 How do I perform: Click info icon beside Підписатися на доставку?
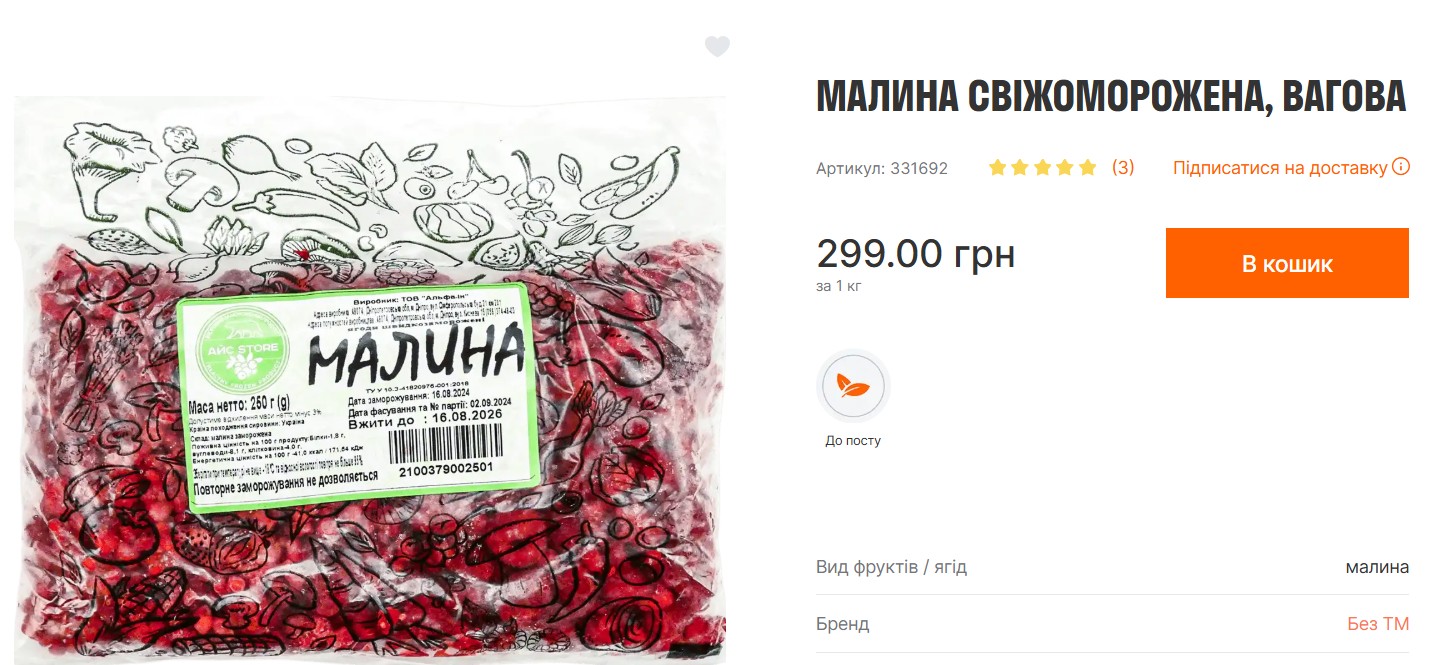[x=1401, y=166]
